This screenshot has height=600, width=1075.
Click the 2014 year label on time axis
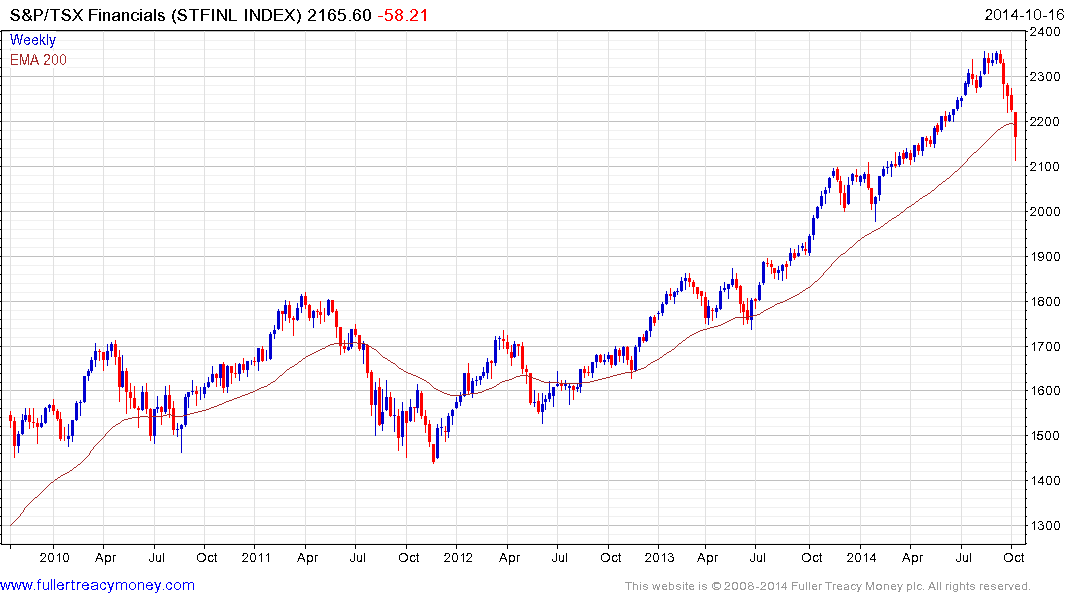point(860,557)
